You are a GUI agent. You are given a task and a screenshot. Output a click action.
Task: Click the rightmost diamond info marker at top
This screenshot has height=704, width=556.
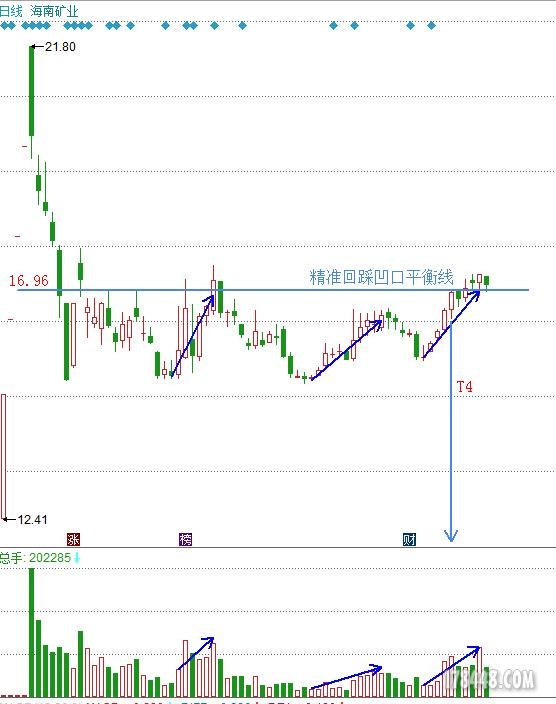pyautogui.click(x=431, y=26)
